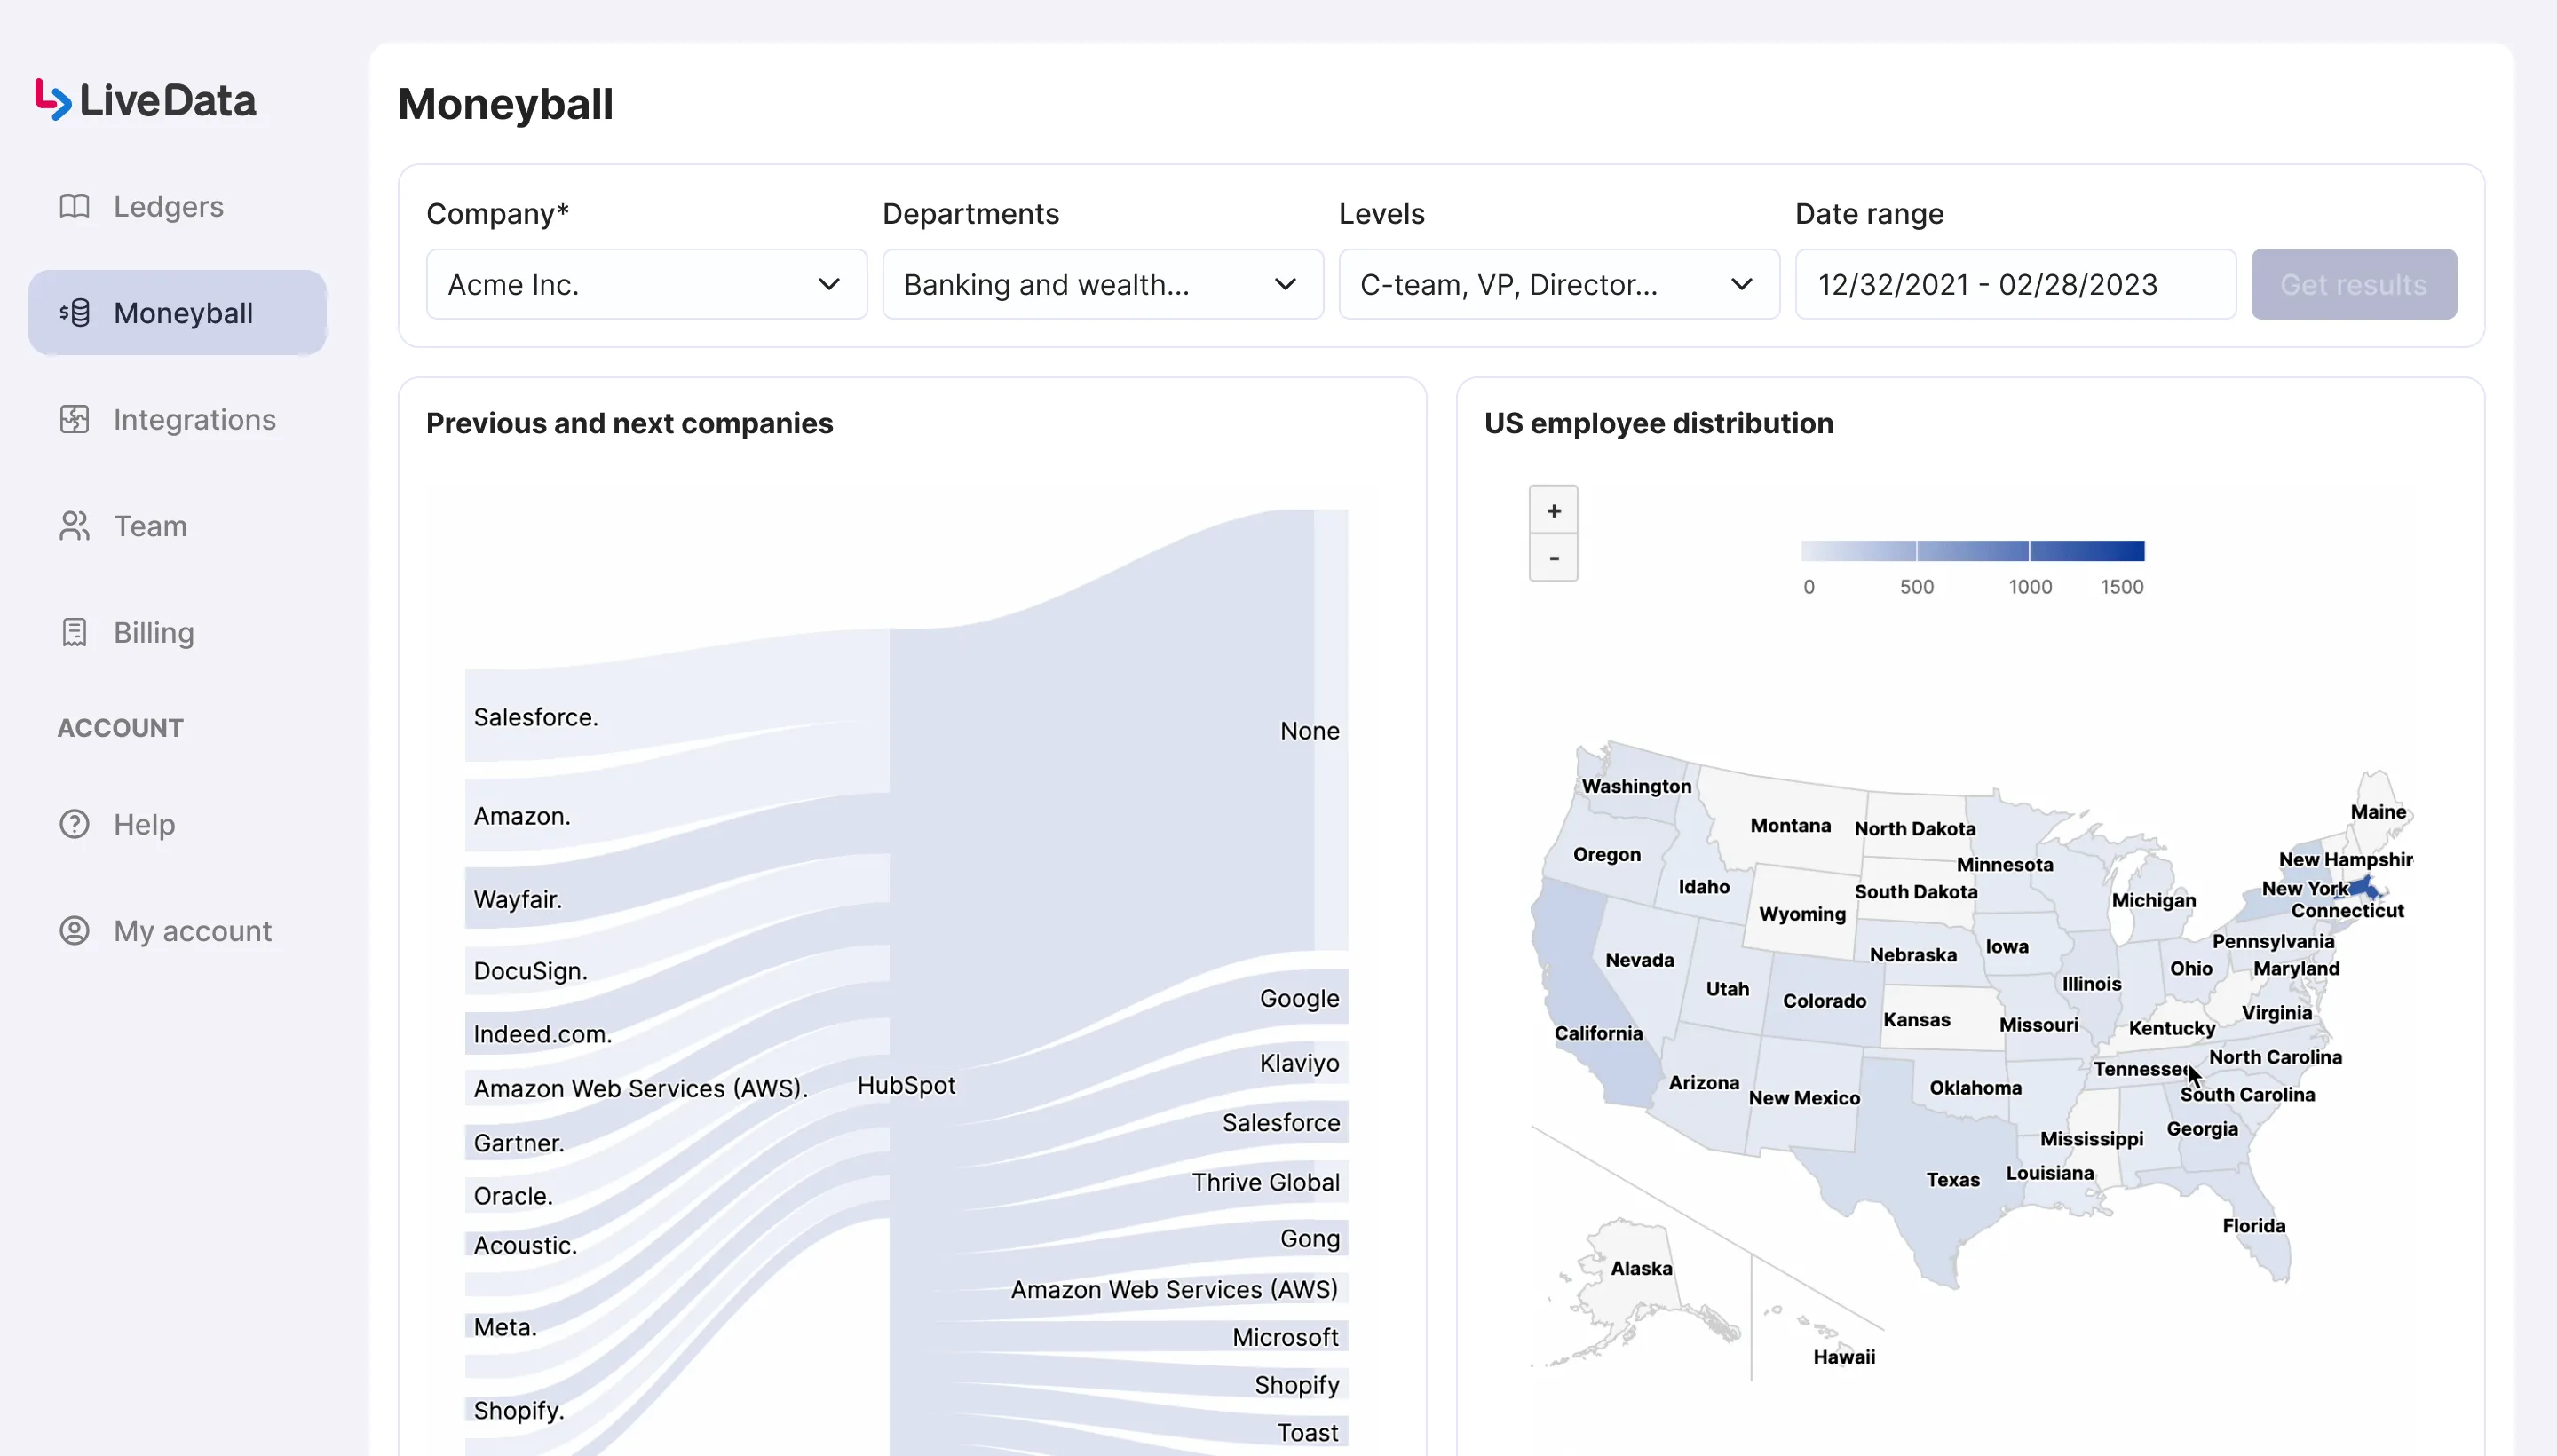Zoom in the map with plus button
Viewport: 2557px width, 1456px height.
click(1553, 511)
